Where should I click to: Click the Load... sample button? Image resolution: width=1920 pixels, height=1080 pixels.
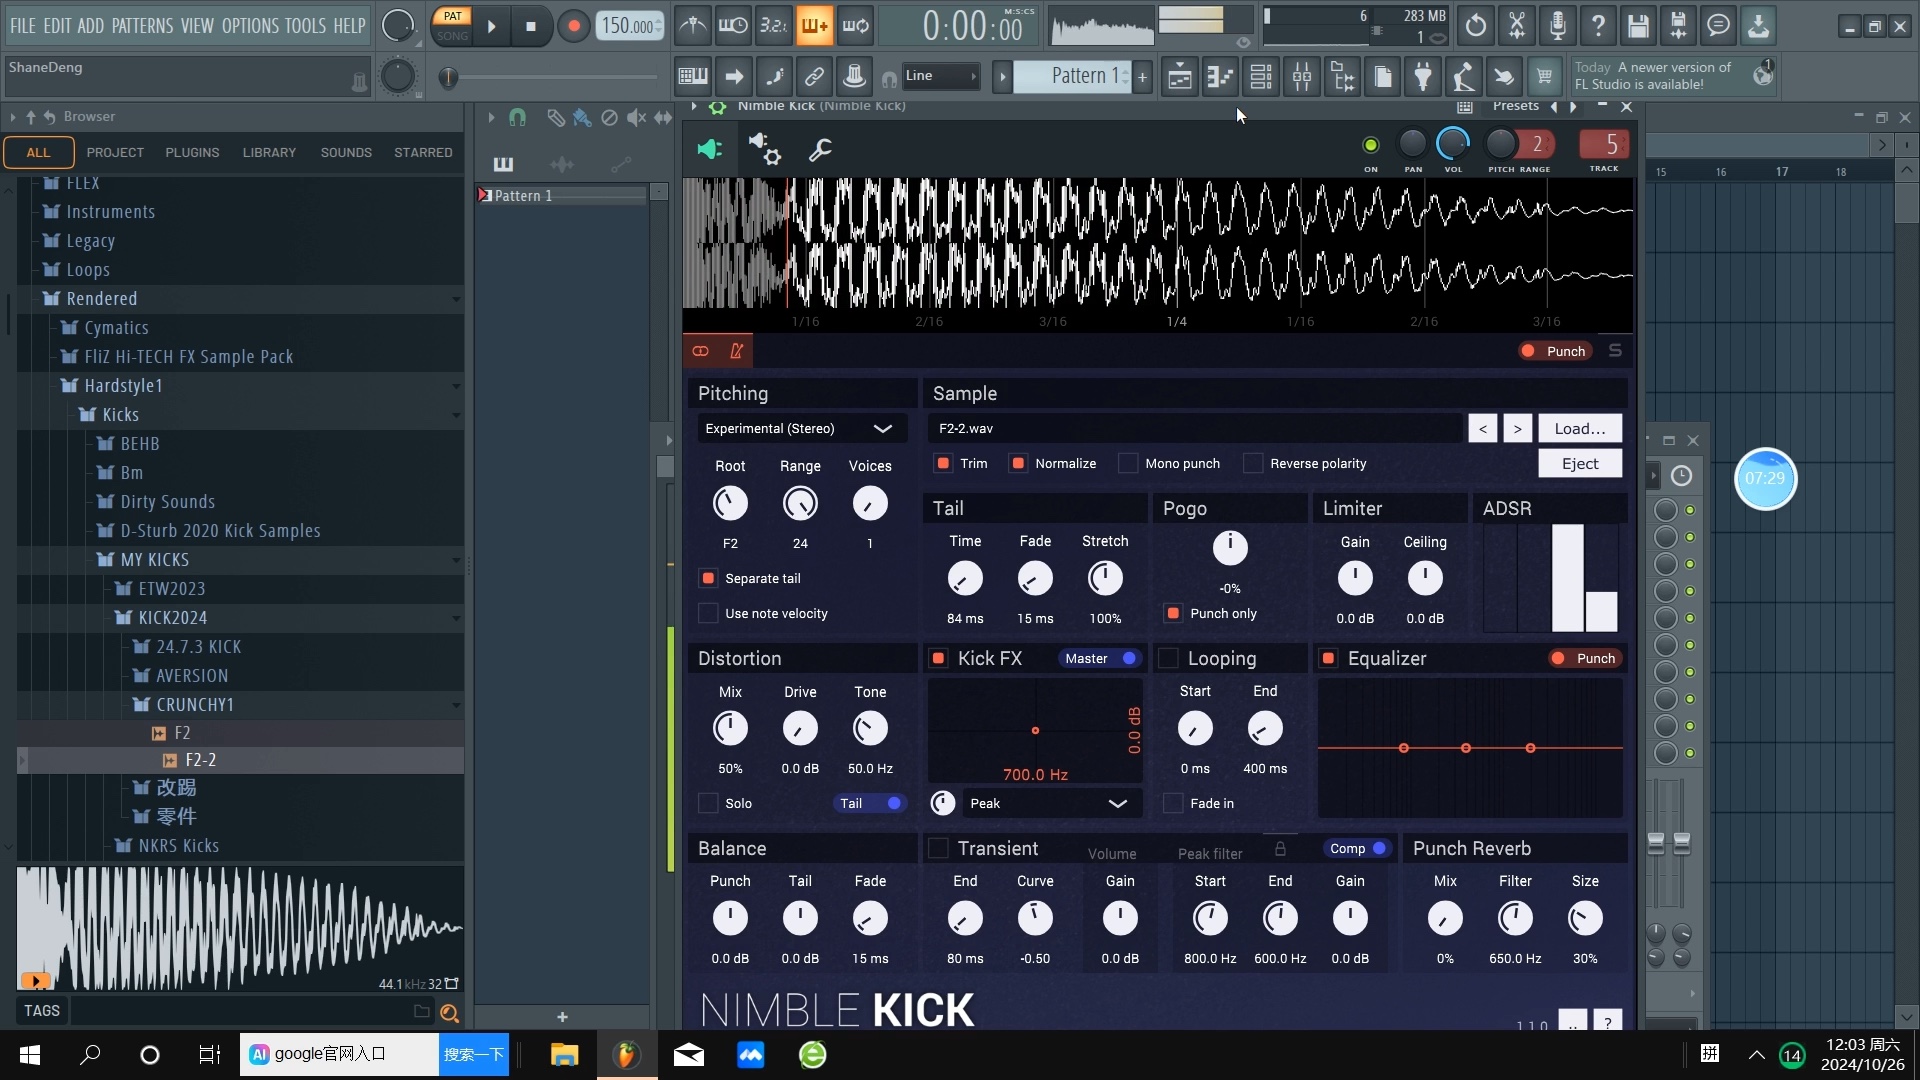point(1580,428)
